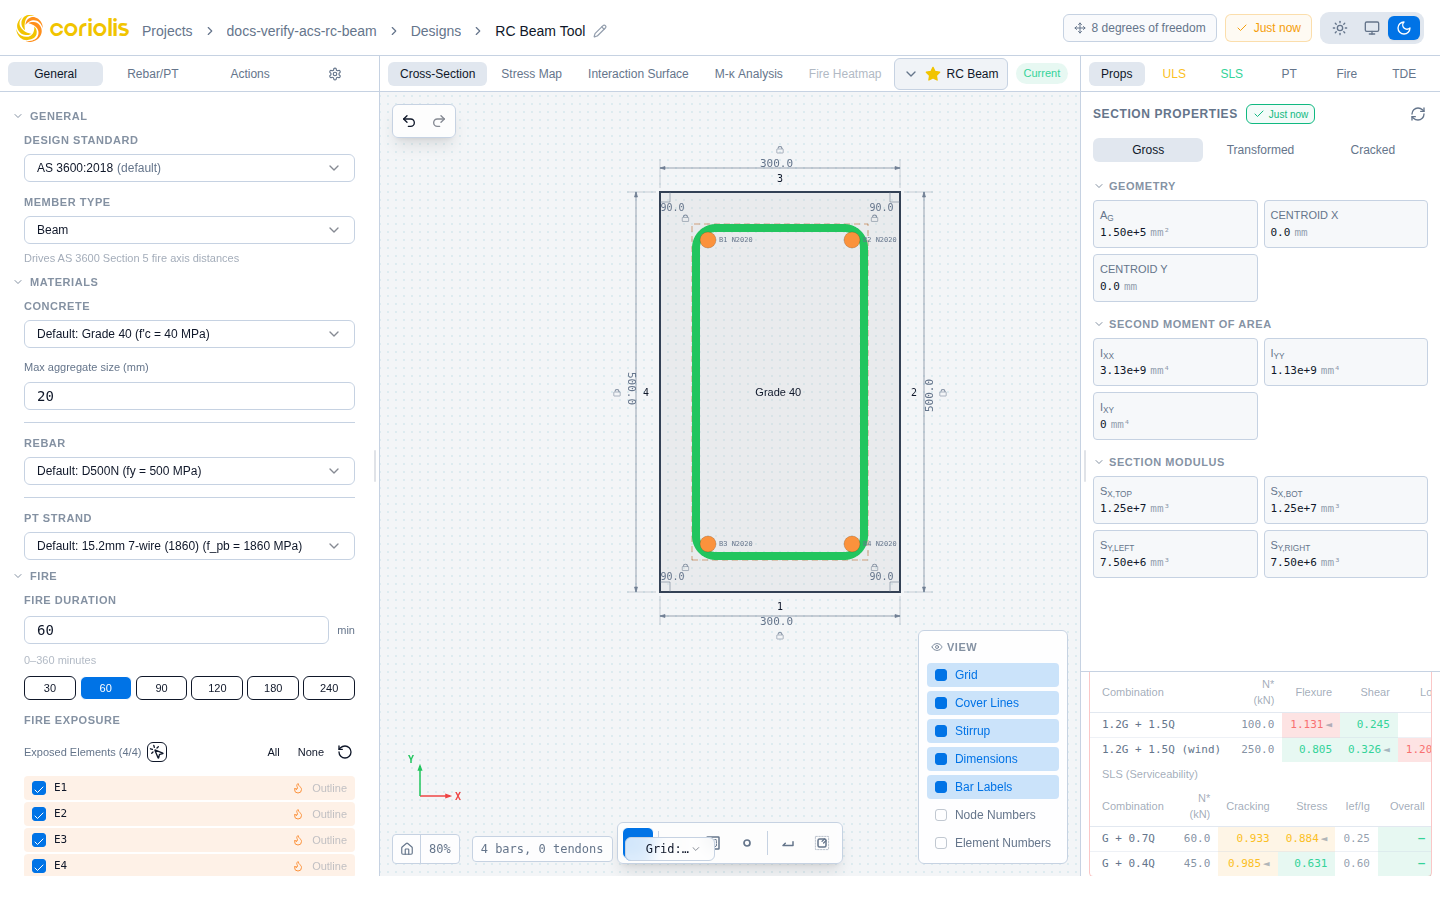Set fire duration to 120 minutes
The width and height of the screenshot is (1440, 900).
click(x=217, y=688)
